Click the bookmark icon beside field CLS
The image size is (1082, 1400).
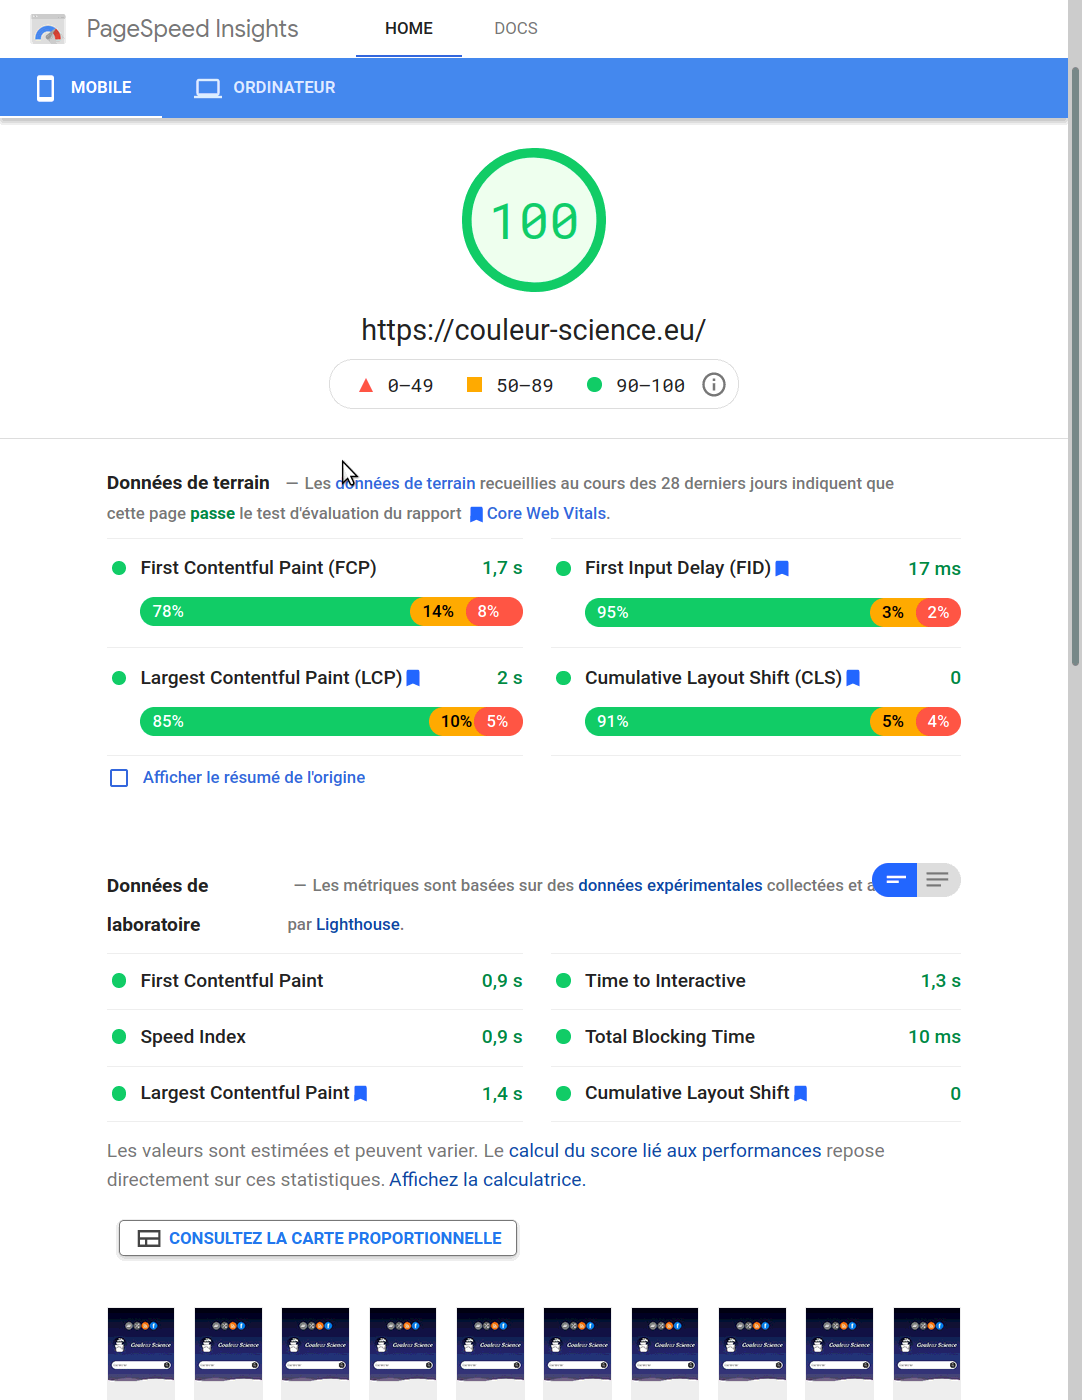853,678
